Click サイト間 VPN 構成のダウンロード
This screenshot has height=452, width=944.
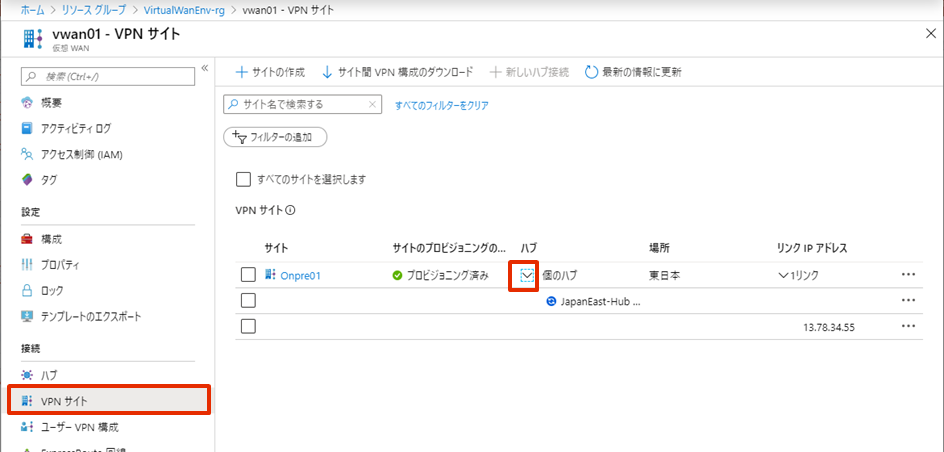(397, 72)
